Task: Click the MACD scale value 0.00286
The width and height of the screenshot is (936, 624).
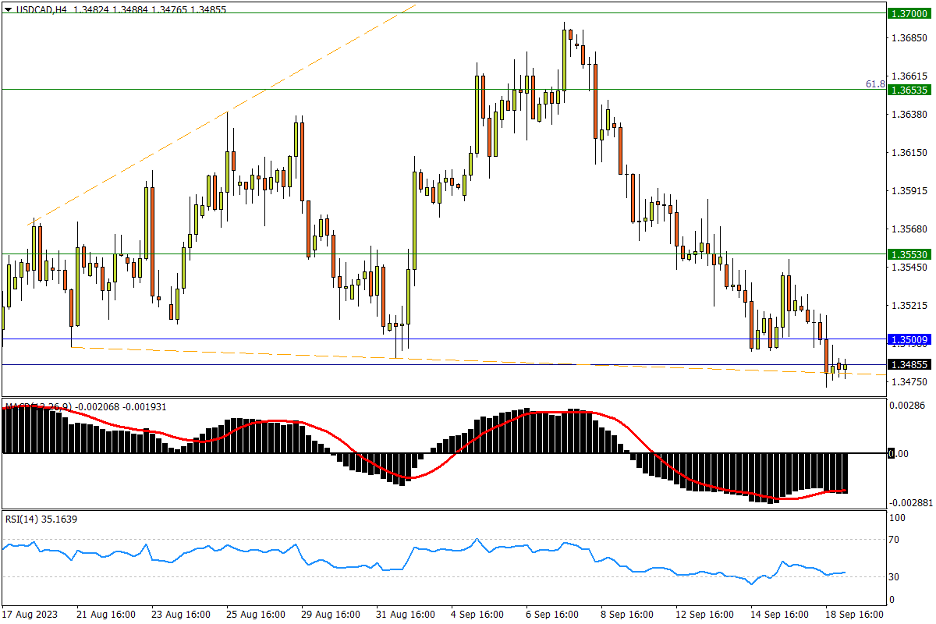Action: coord(907,405)
